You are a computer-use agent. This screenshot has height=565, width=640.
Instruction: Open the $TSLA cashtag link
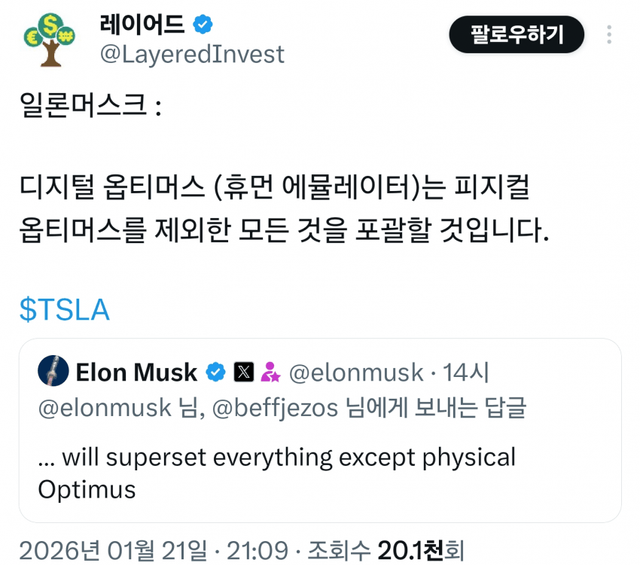[64, 310]
